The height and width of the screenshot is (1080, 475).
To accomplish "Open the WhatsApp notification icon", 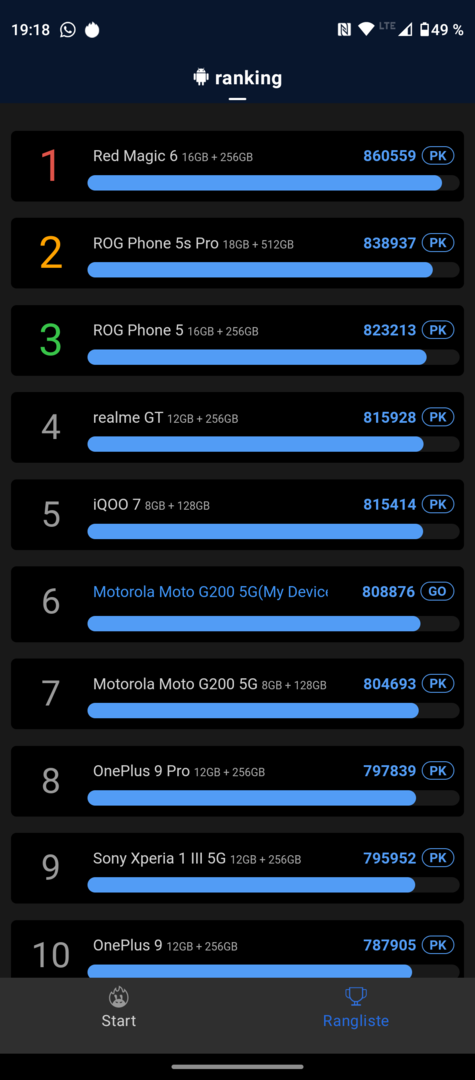I will pos(67,30).
